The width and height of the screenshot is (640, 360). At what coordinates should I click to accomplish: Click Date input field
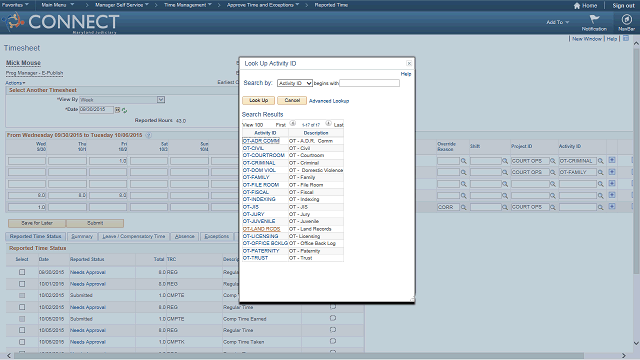(x=96, y=109)
